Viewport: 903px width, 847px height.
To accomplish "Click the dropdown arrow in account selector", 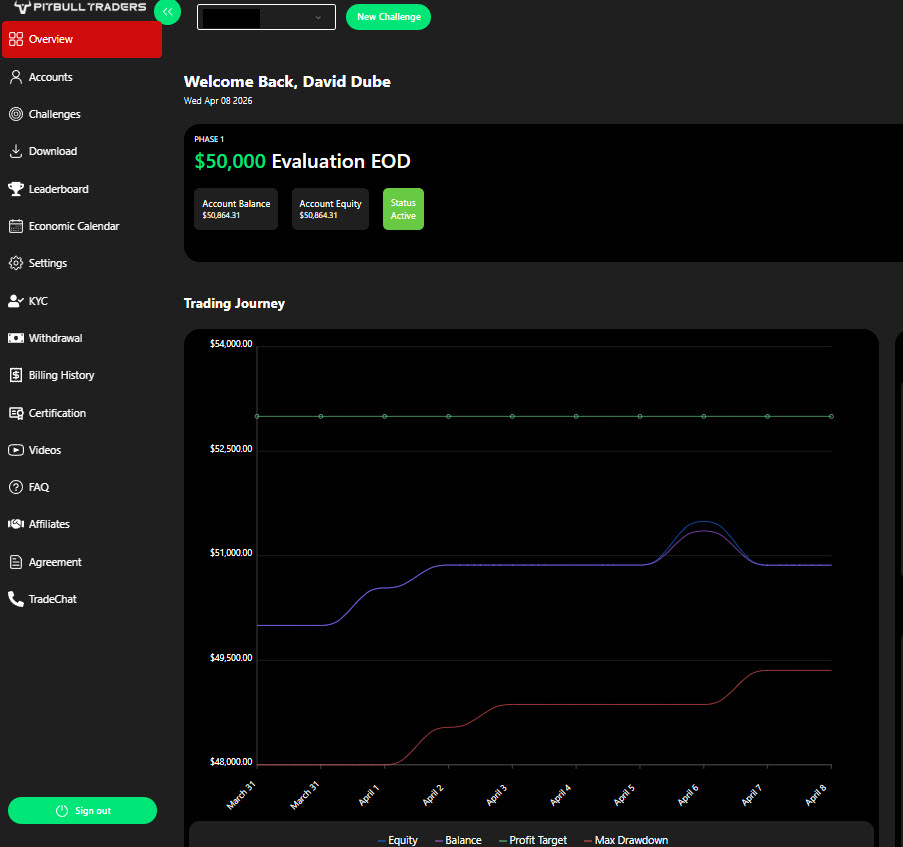I will click(318, 17).
